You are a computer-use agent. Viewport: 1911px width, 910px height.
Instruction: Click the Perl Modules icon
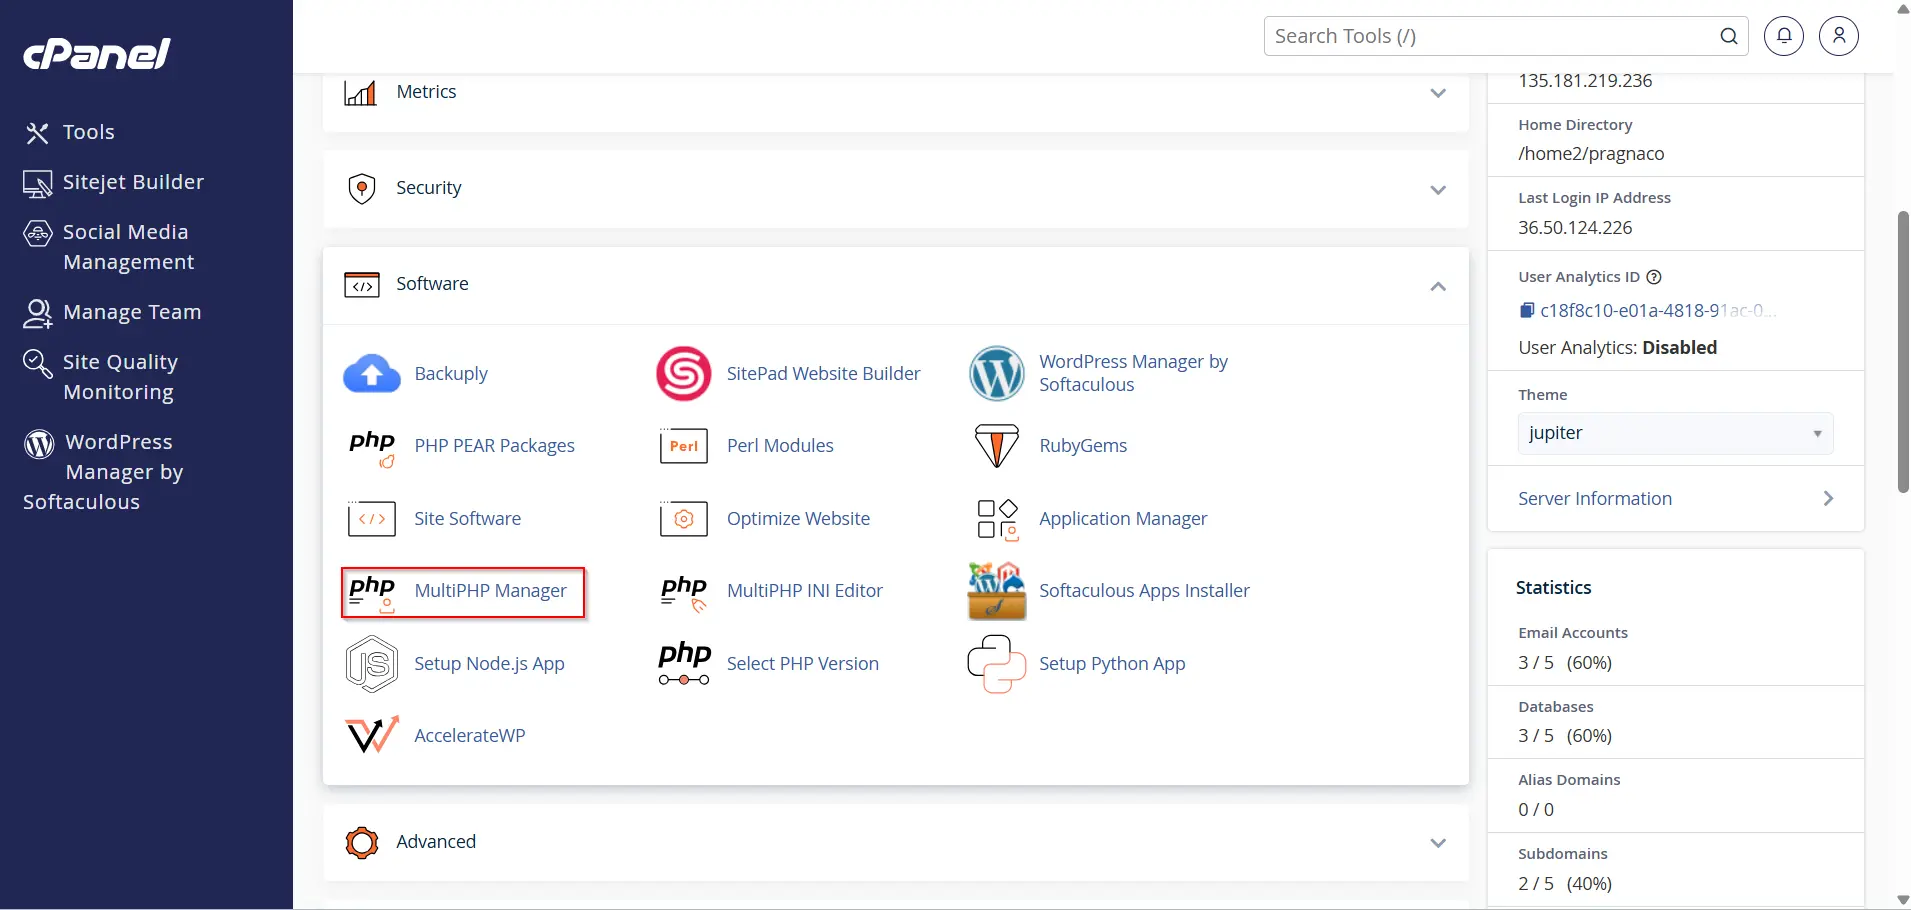tap(684, 446)
